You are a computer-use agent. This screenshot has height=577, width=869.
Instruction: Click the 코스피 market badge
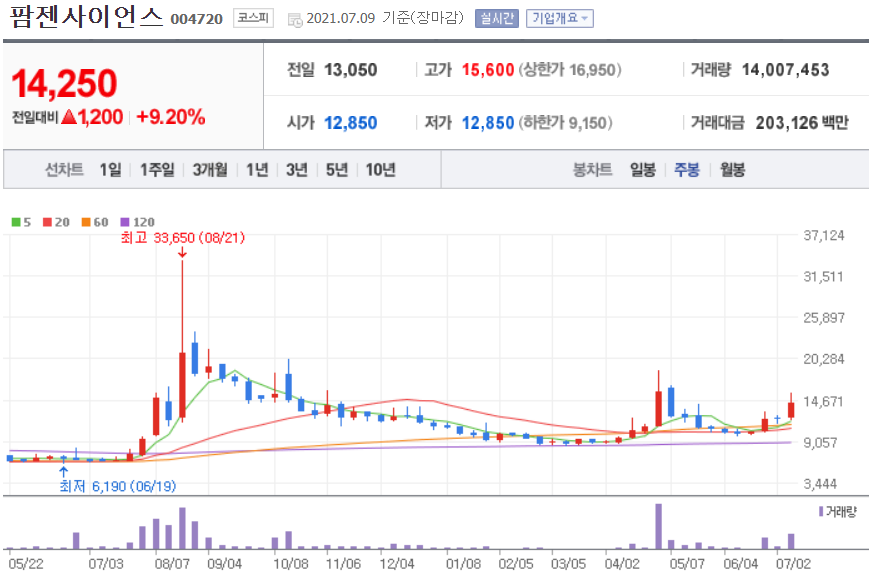point(253,18)
